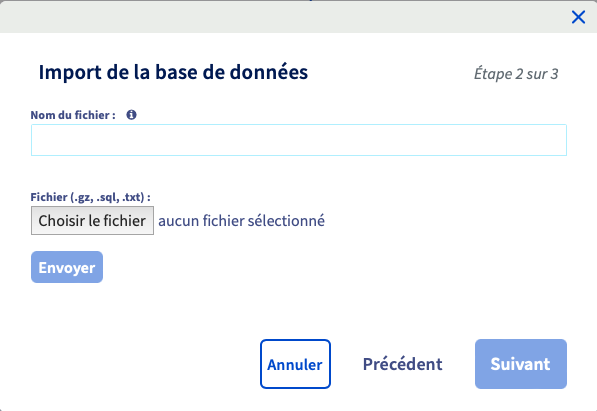The image size is (597, 411).
Task: Open the file picker via Choisir le fichier
Action: pos(93,221)
